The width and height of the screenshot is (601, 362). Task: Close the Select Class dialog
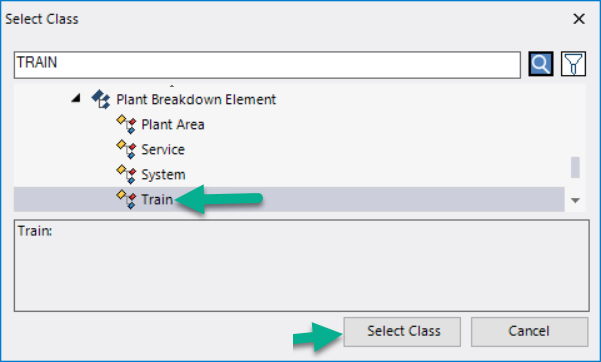[579, 19]
